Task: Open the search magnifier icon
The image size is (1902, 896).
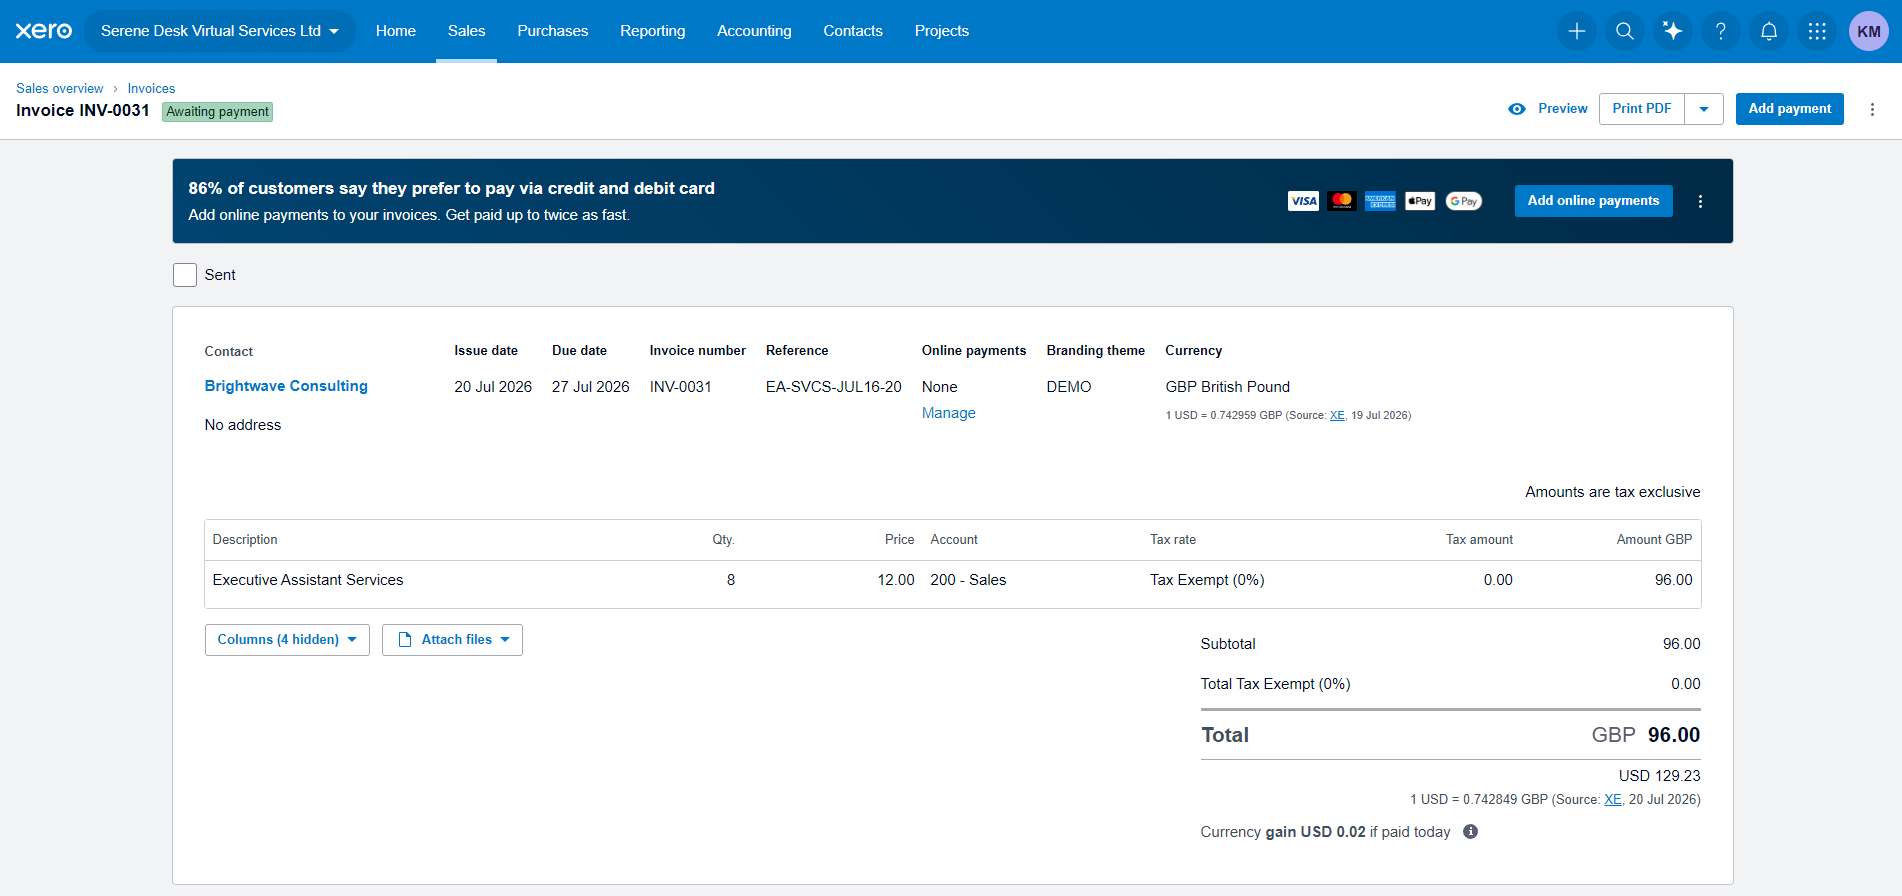Action: [1625, 31]
